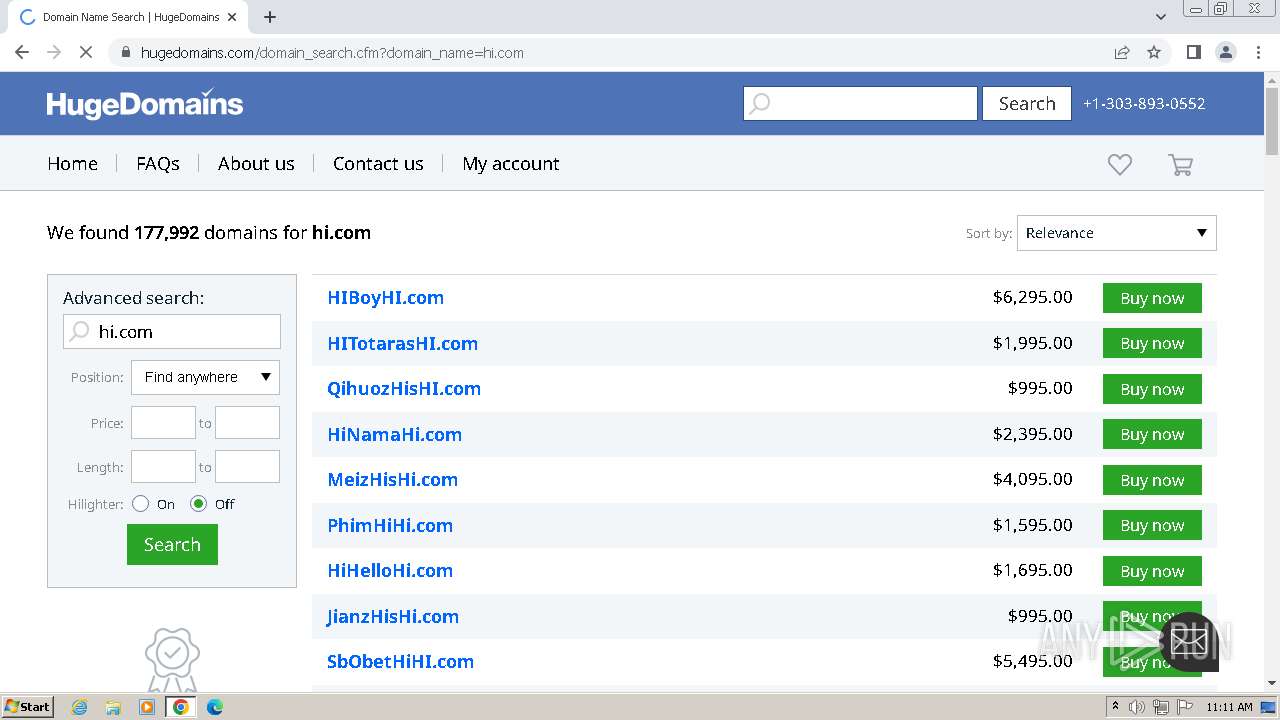Viewport: 1280px width, 720px height.
Task: Buy now PhimHiHi.com
Action: 1152,525
